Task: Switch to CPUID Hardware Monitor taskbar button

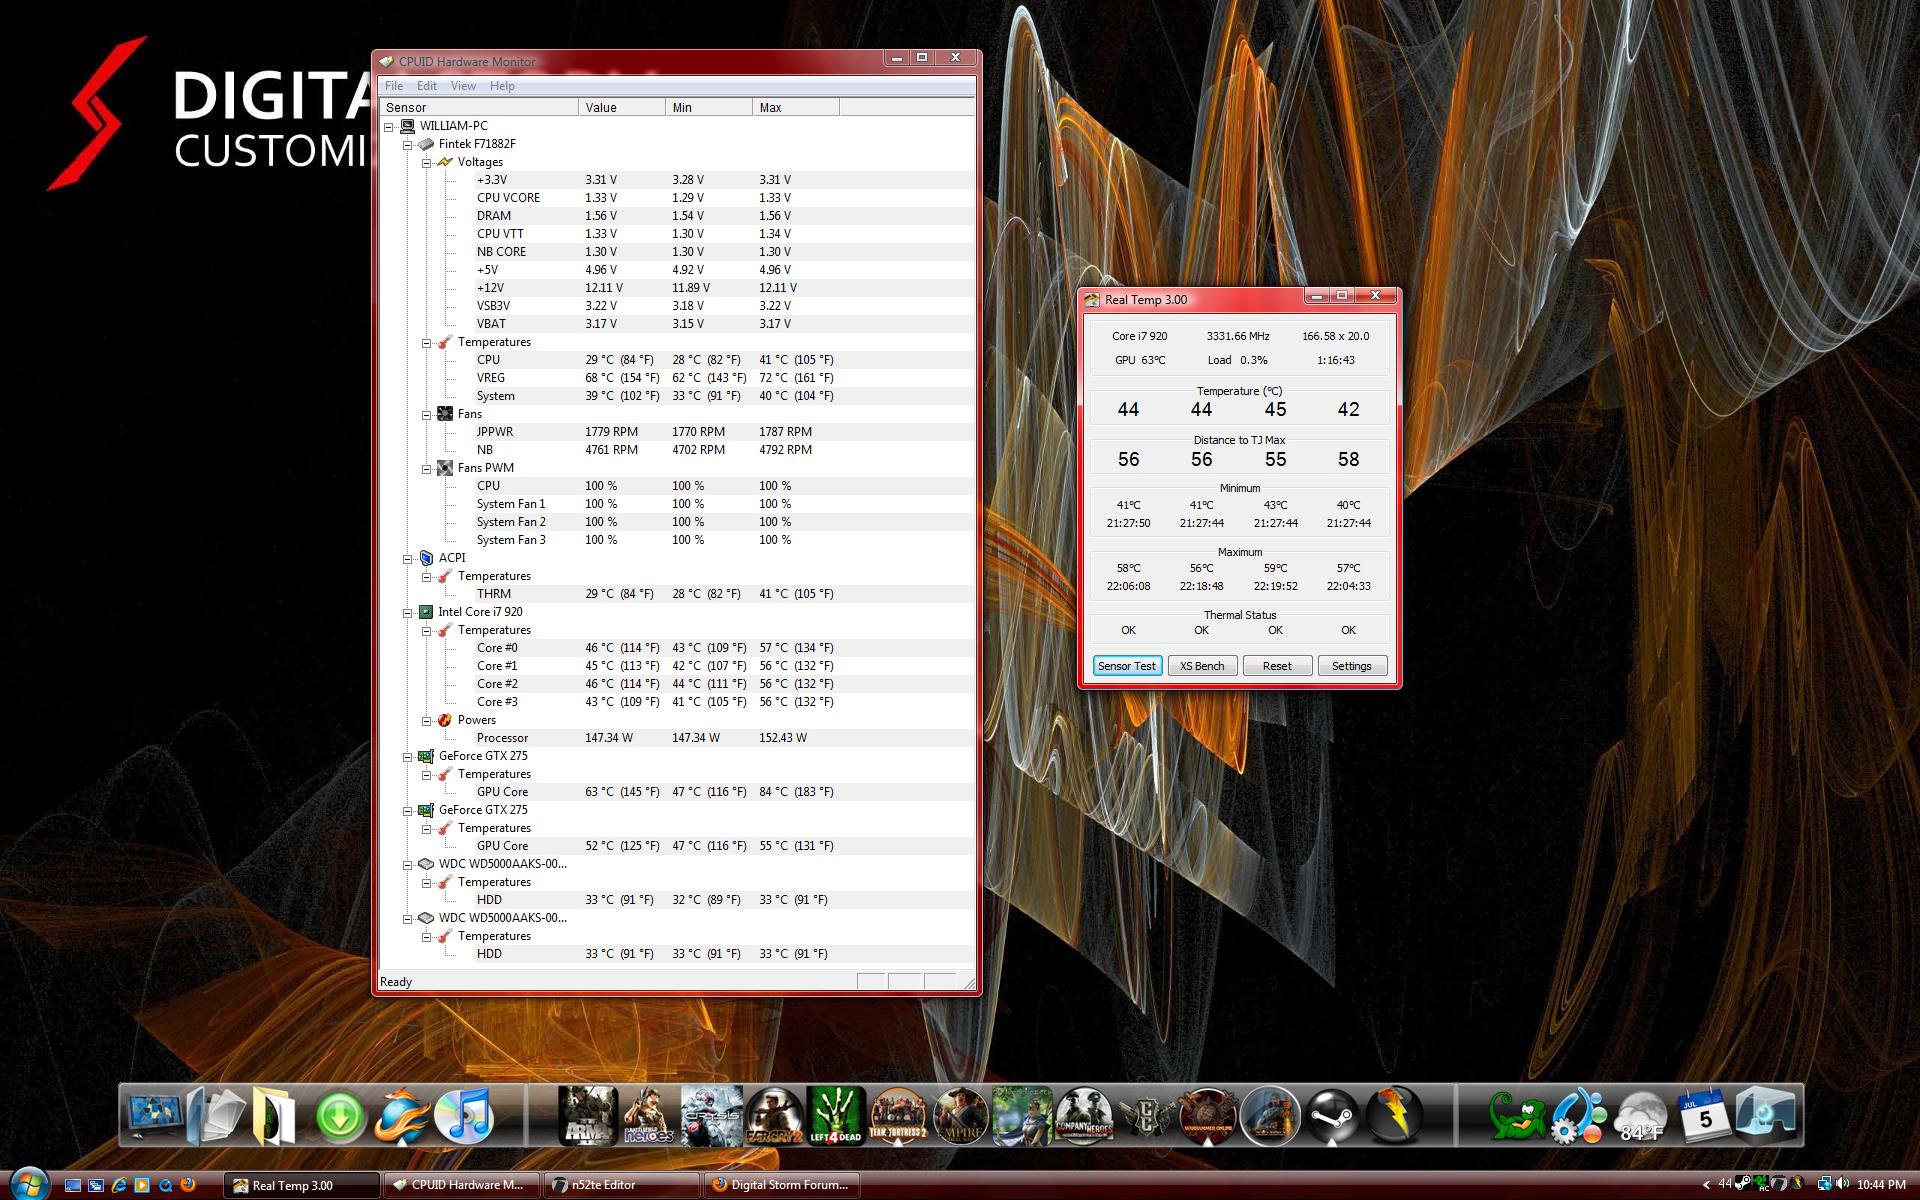Action: pyautogui.click(x=462, y=1185)
